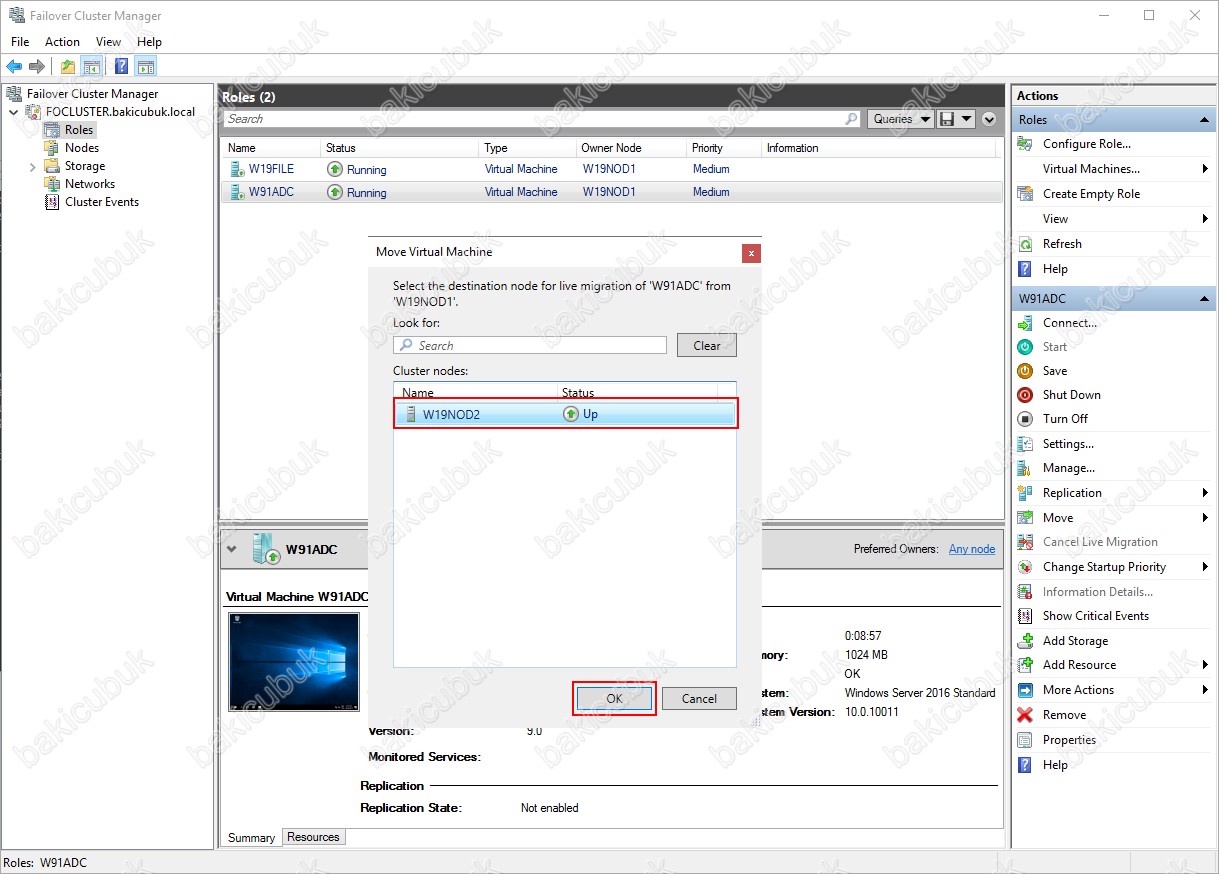Click the red Remove X icon
Screen dimensions: 1219x874
pos(1025,715)
